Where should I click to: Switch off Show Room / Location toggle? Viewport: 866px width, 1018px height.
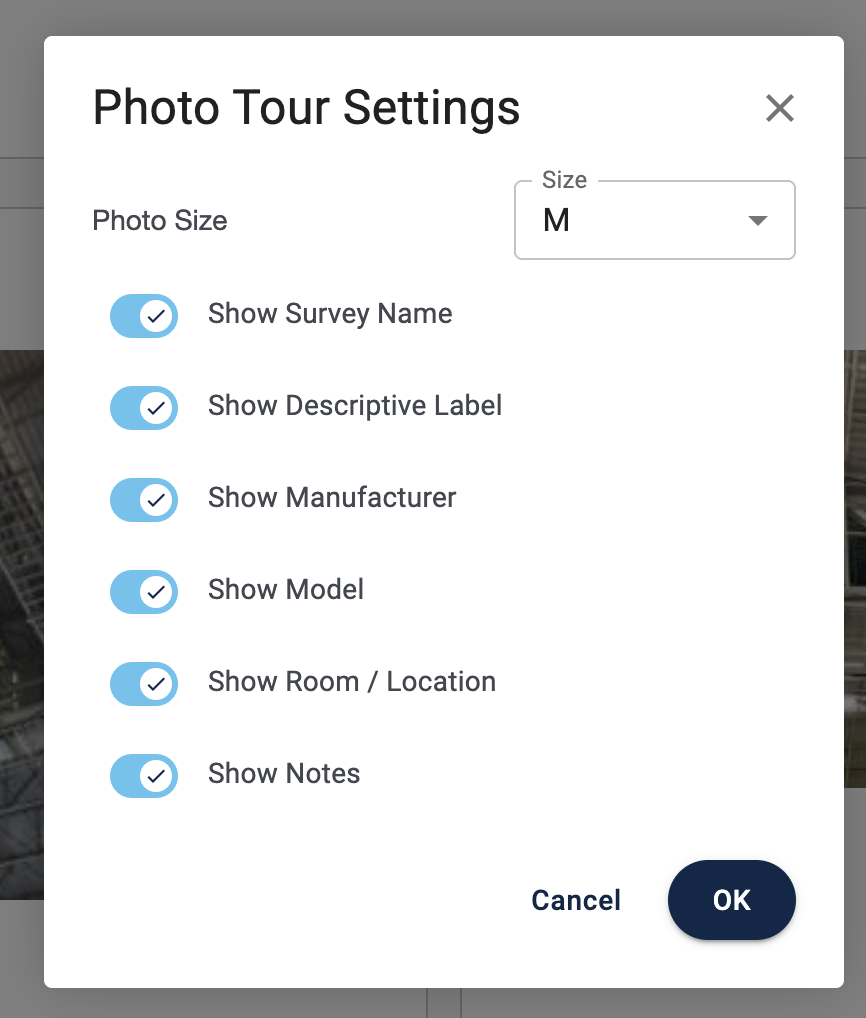[x=144, y=684]
